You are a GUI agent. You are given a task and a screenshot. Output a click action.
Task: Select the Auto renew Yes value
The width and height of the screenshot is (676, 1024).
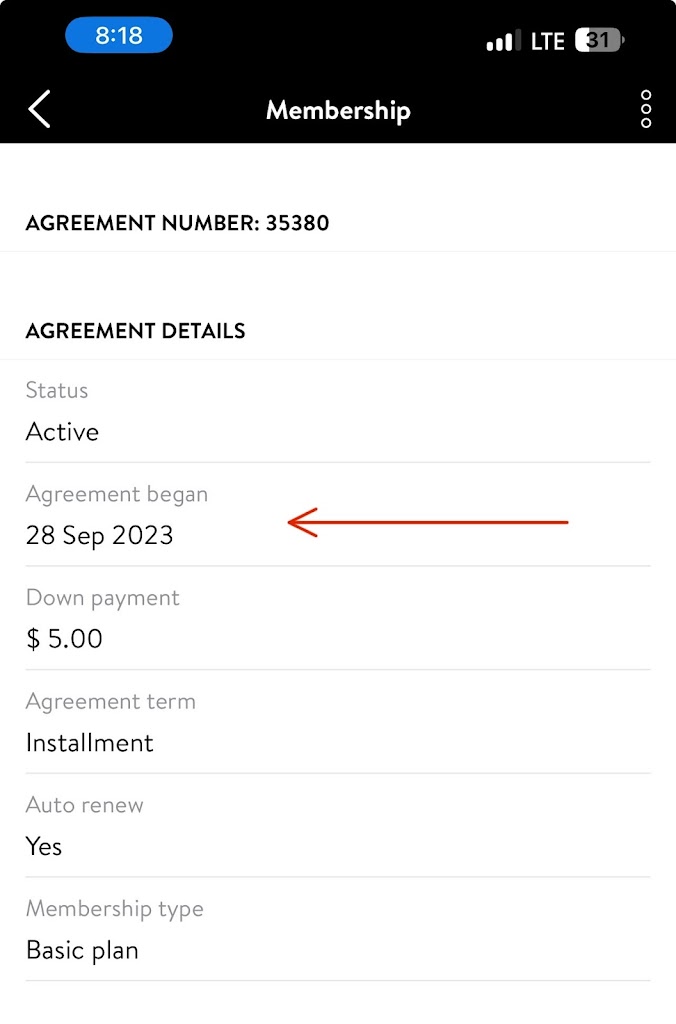44,846
